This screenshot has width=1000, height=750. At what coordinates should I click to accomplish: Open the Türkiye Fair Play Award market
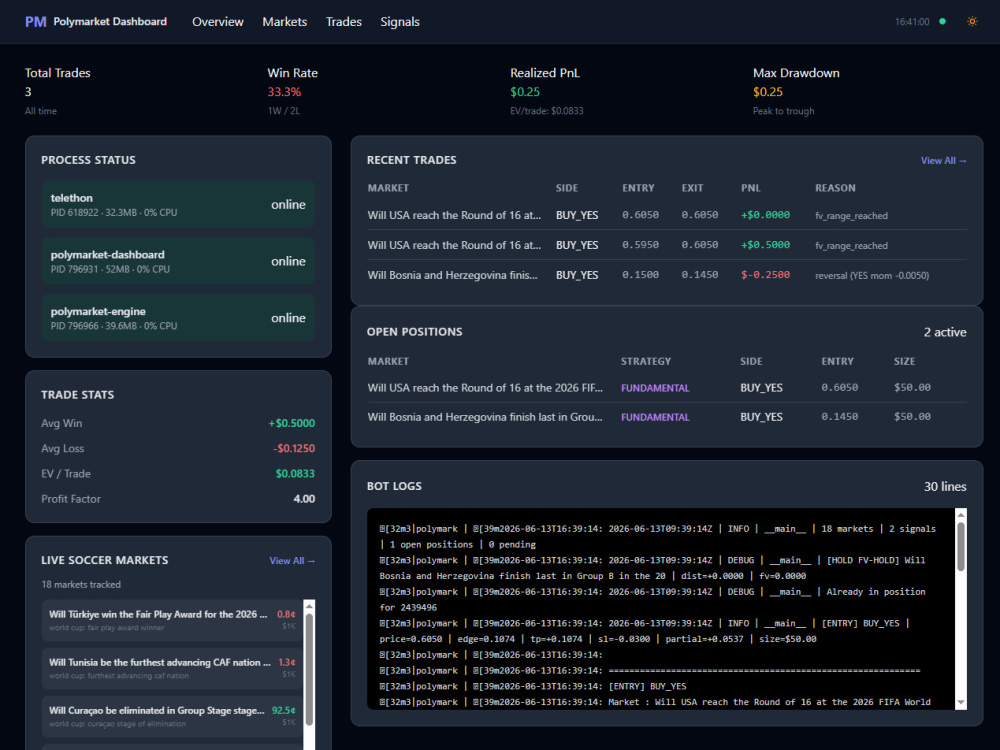tap(172, 620)
